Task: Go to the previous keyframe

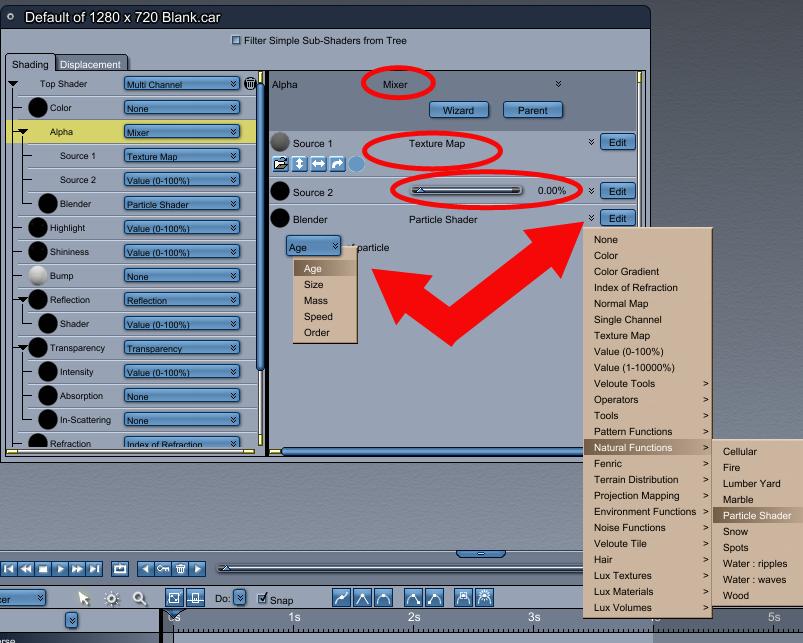Action: [146, 569]
